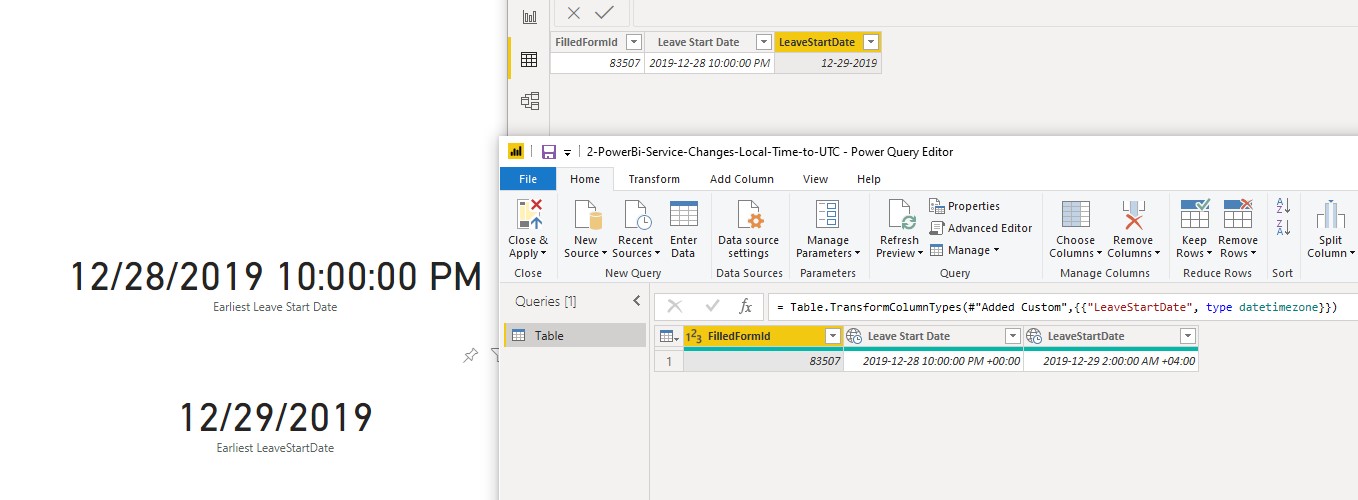Open query Properties
The image size is (1358, 500).
pos(964,206)
